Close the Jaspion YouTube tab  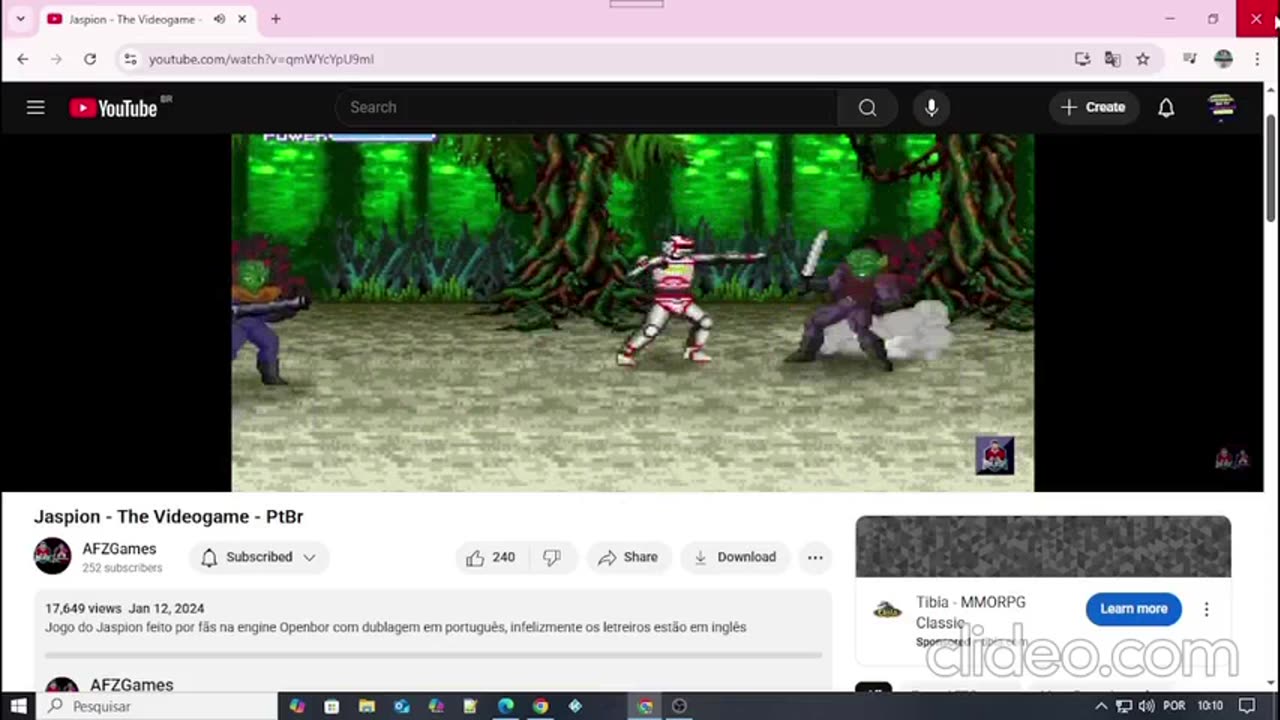click(x=242, y=19)
